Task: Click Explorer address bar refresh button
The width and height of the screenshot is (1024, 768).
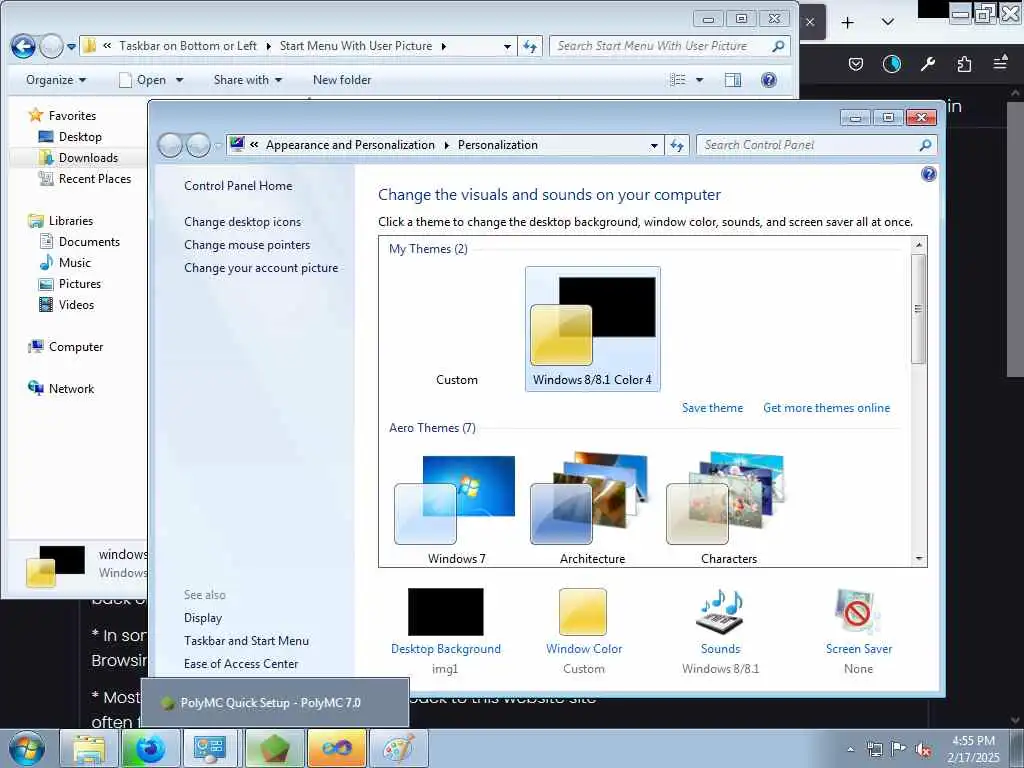Action: (x=530, y=46)
